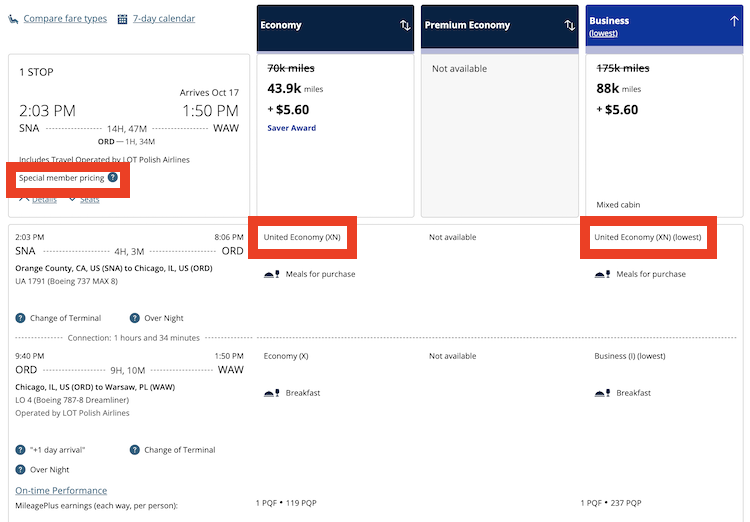Click the sort arrows icon in Premium Economy header

point(569,25)
